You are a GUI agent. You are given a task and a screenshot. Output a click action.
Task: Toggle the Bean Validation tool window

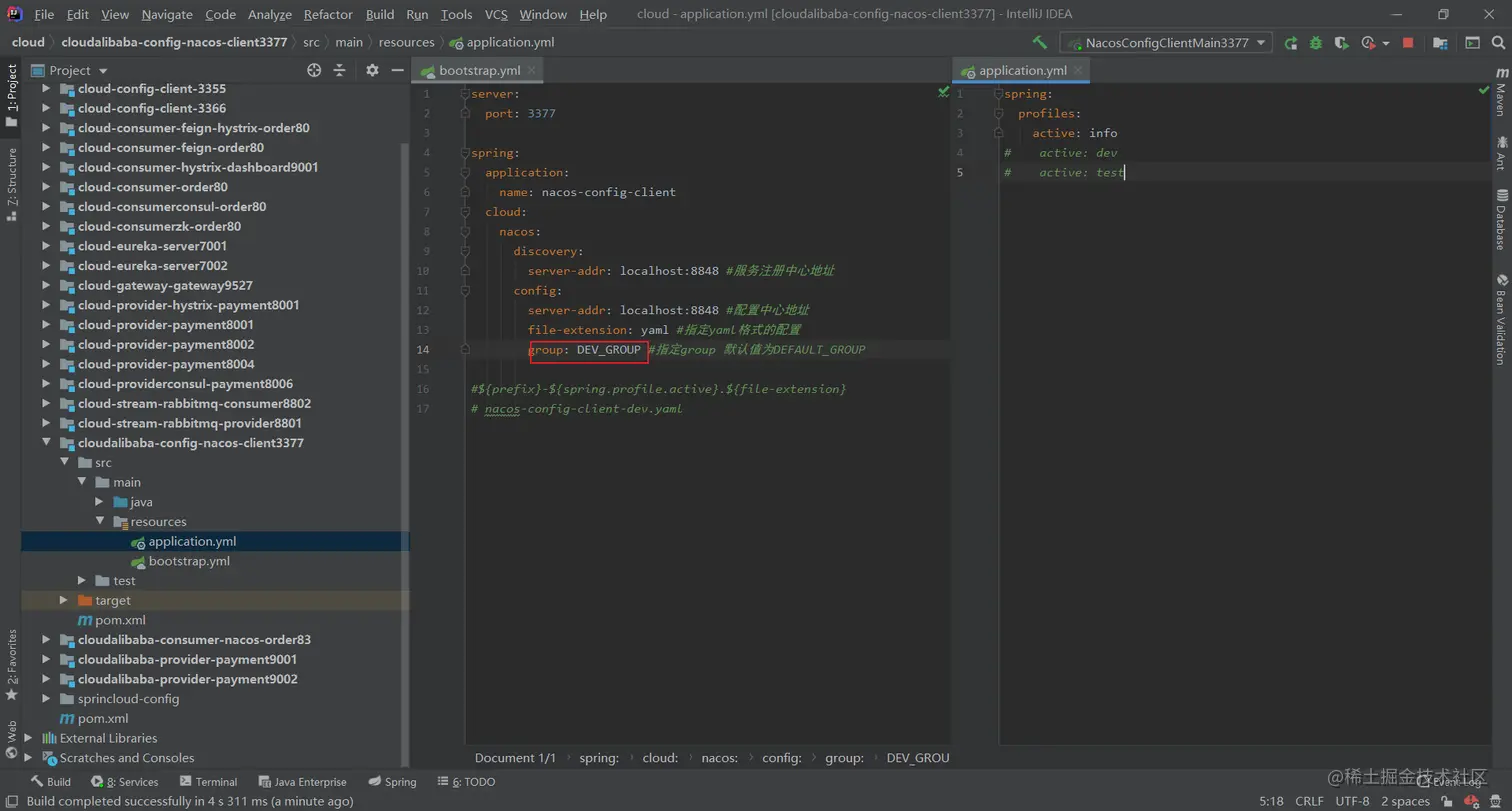coord(1501,319)
